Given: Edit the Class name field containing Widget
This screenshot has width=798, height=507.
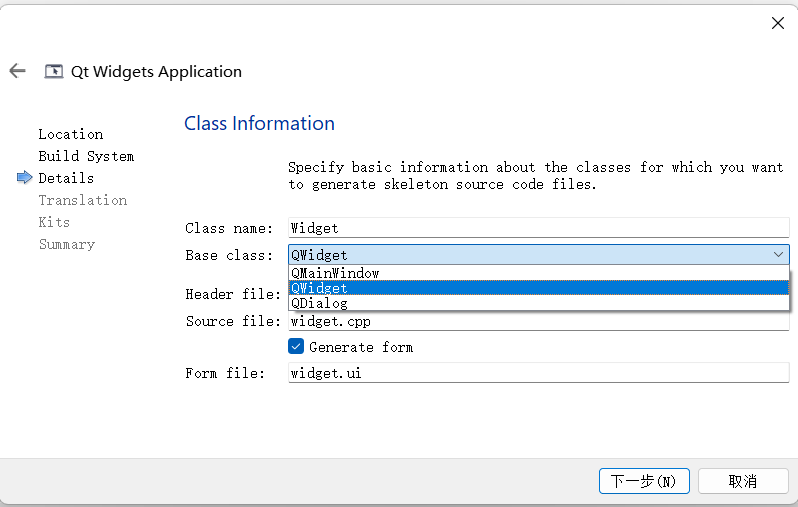Looking at the screenshot, I should [x=538, y=228].
